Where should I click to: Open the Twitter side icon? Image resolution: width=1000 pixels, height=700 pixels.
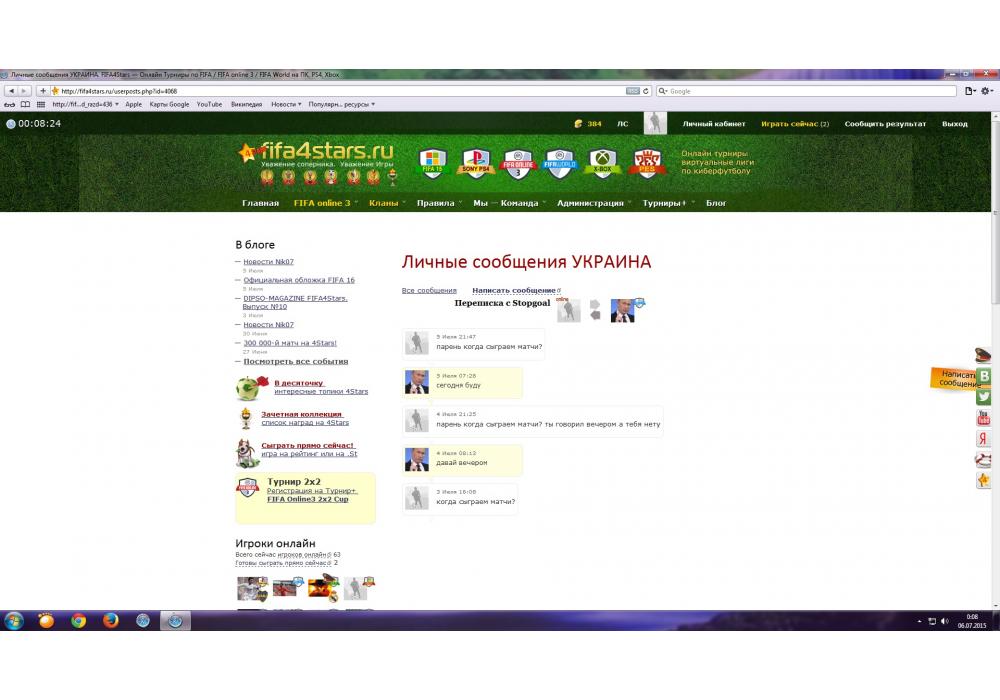983,397
